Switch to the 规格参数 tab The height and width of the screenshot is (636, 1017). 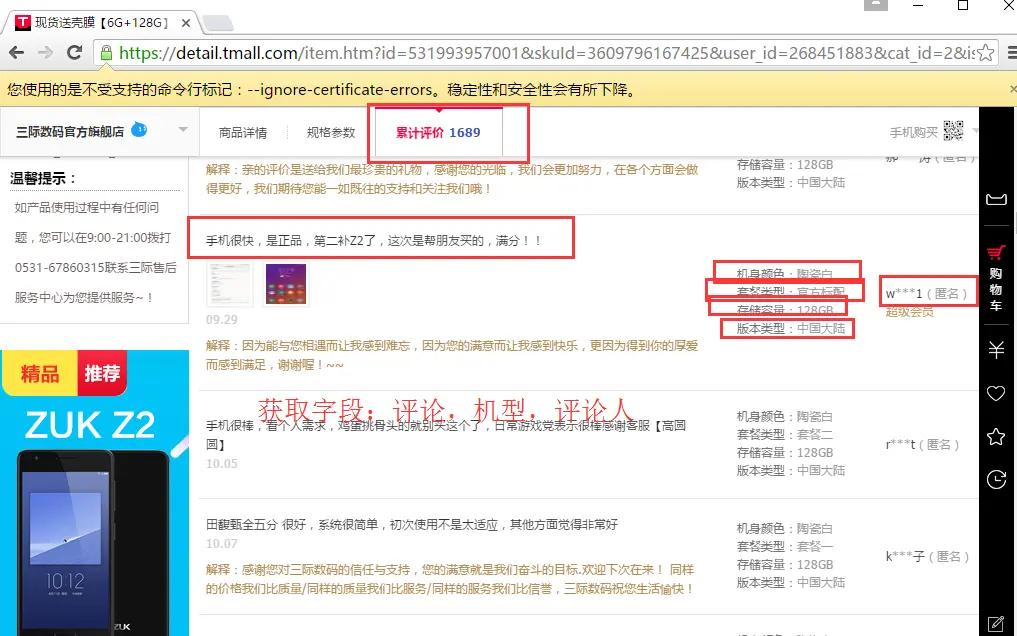click(x=331, y=132)
